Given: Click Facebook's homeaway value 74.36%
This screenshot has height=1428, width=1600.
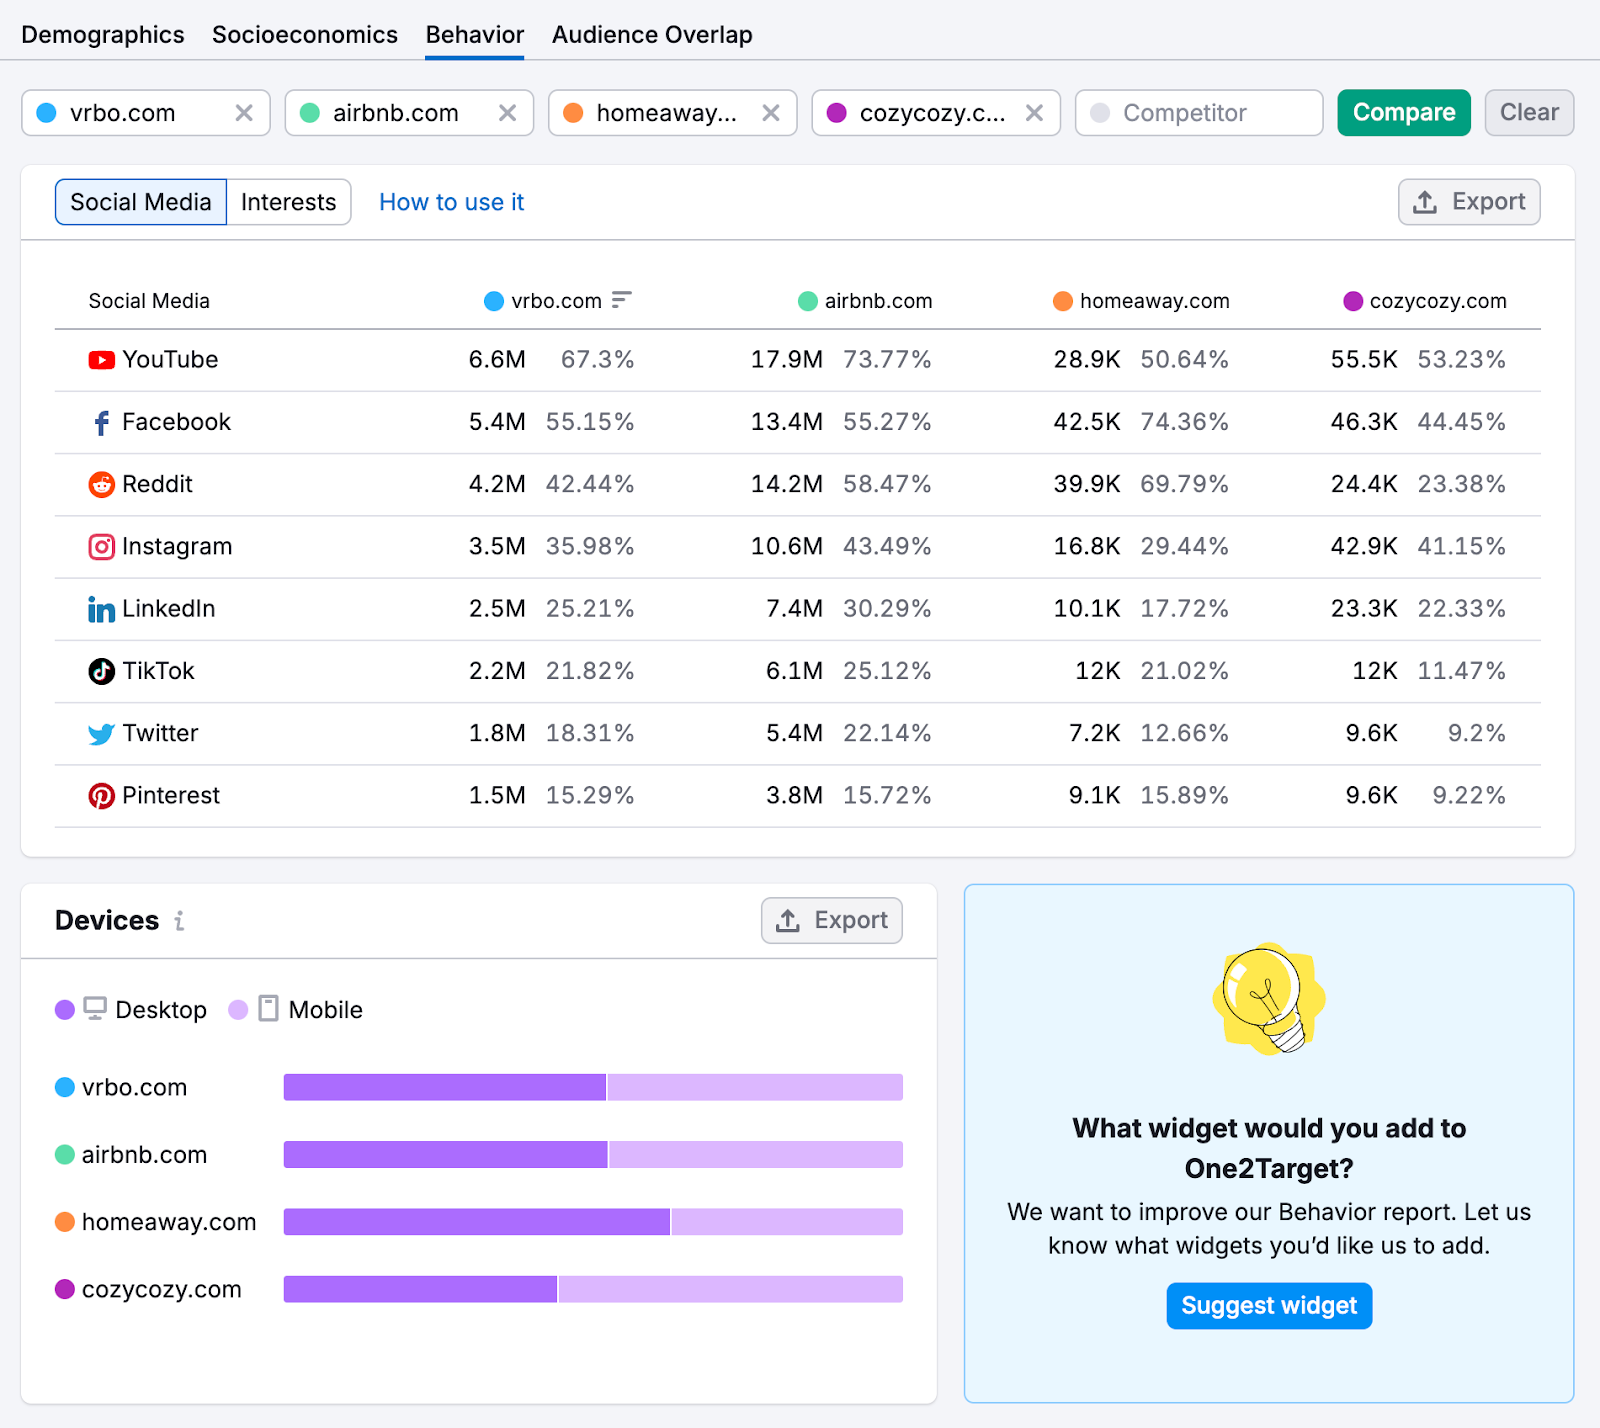Looking at the screenshot, I should point(1184,422).
